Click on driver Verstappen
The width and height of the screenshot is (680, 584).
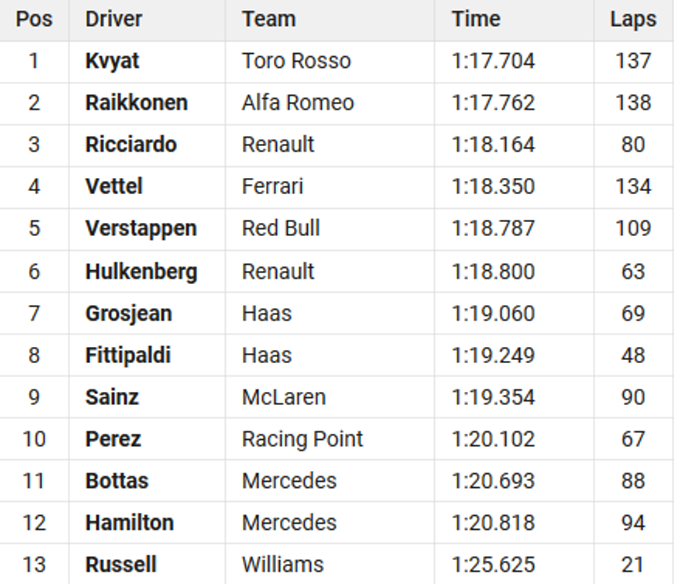pos(141,229)
